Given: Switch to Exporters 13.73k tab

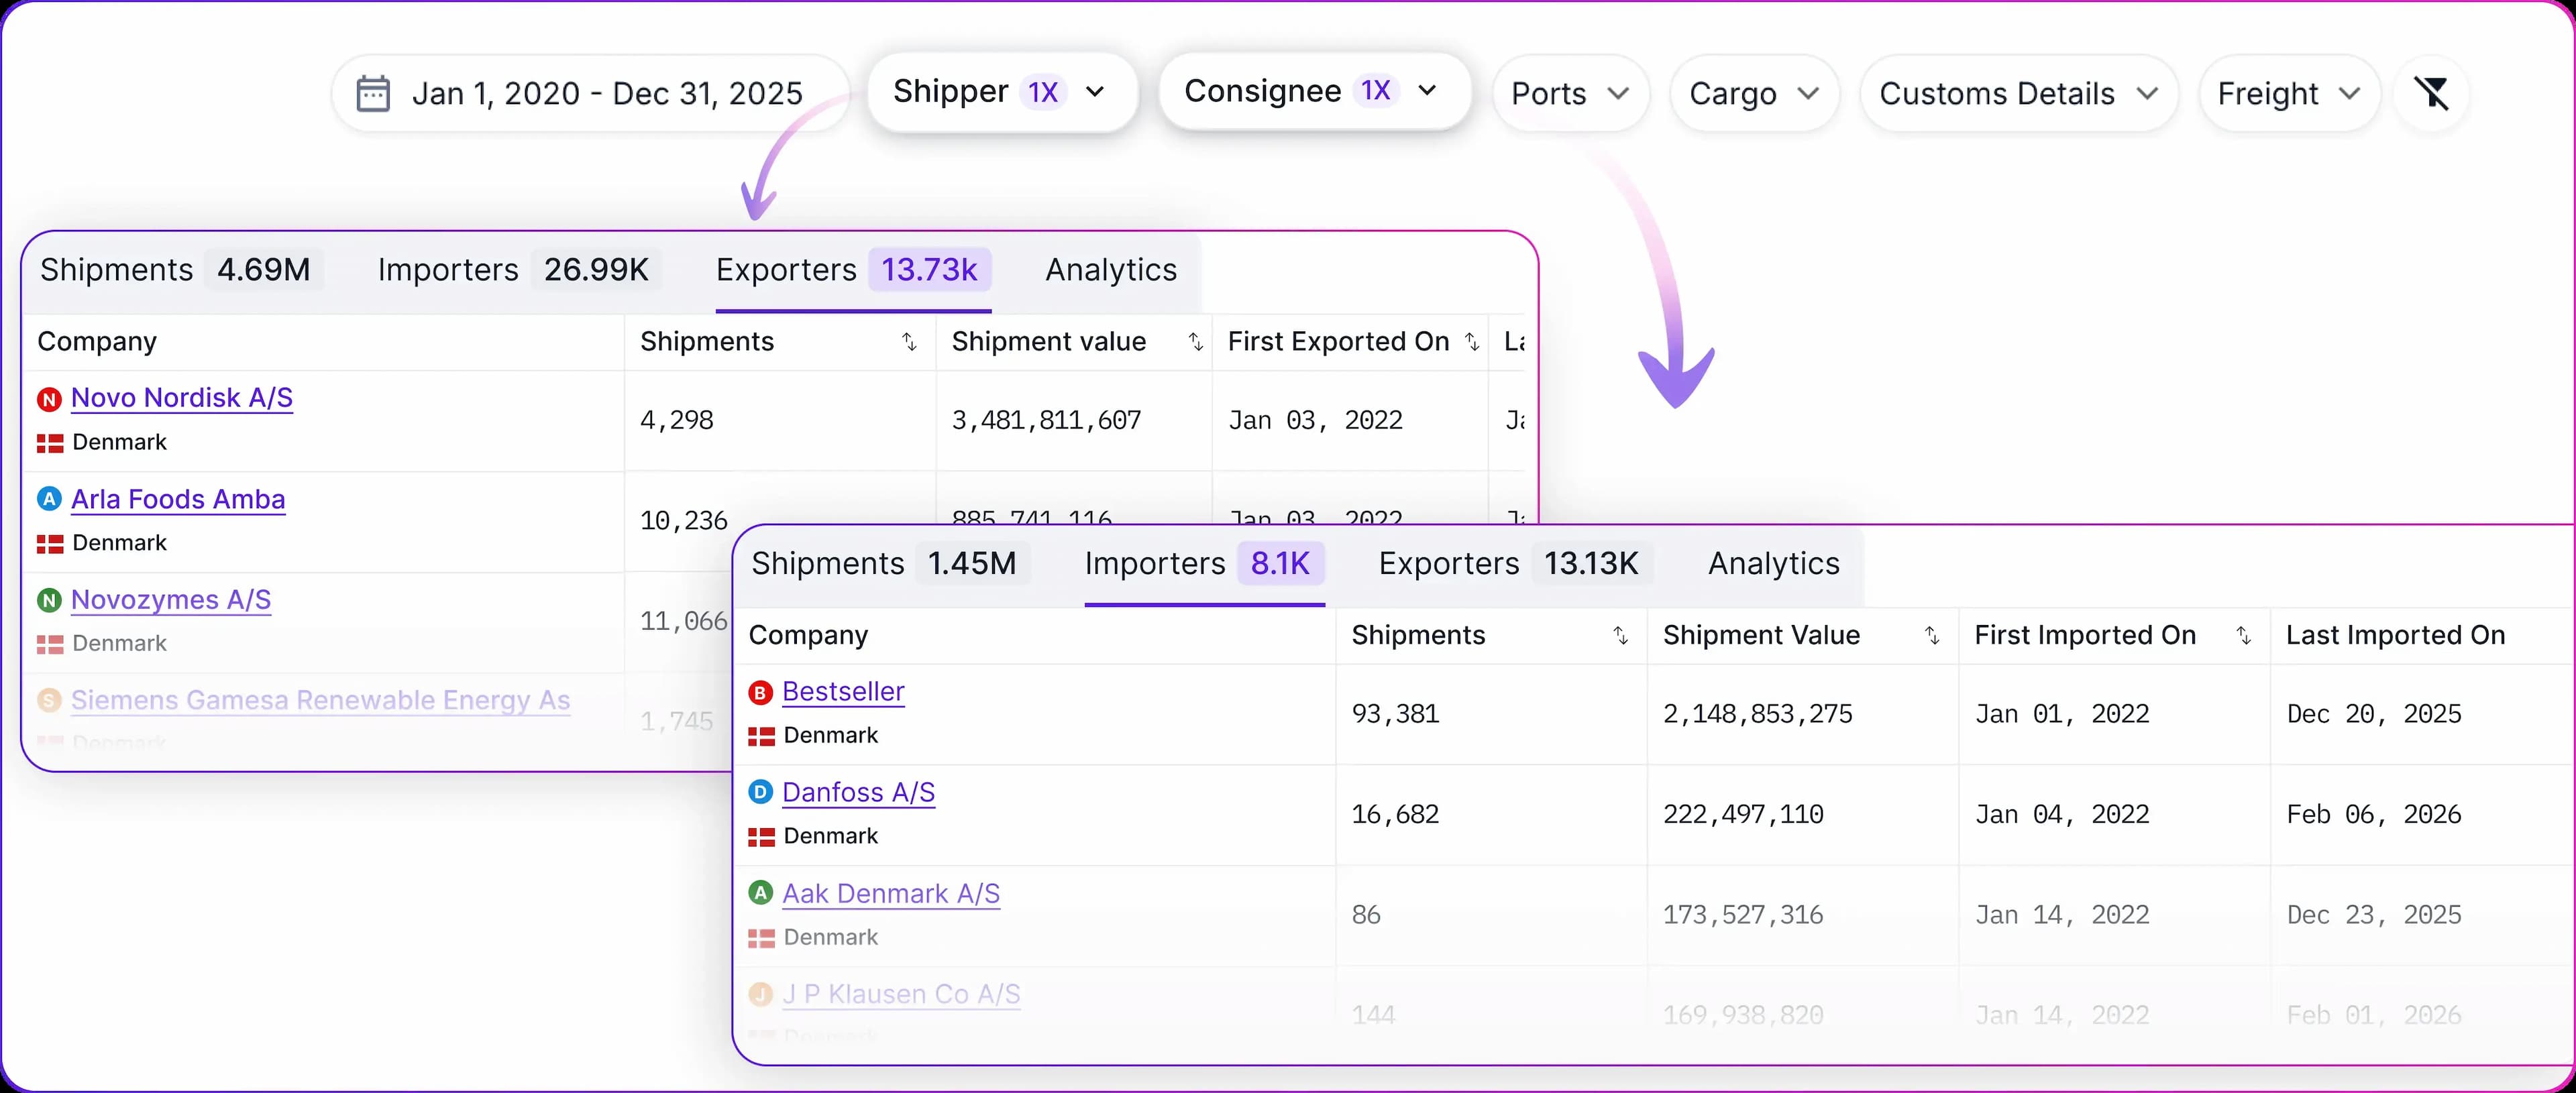Looking at the screenshot, I should point(852,270).
